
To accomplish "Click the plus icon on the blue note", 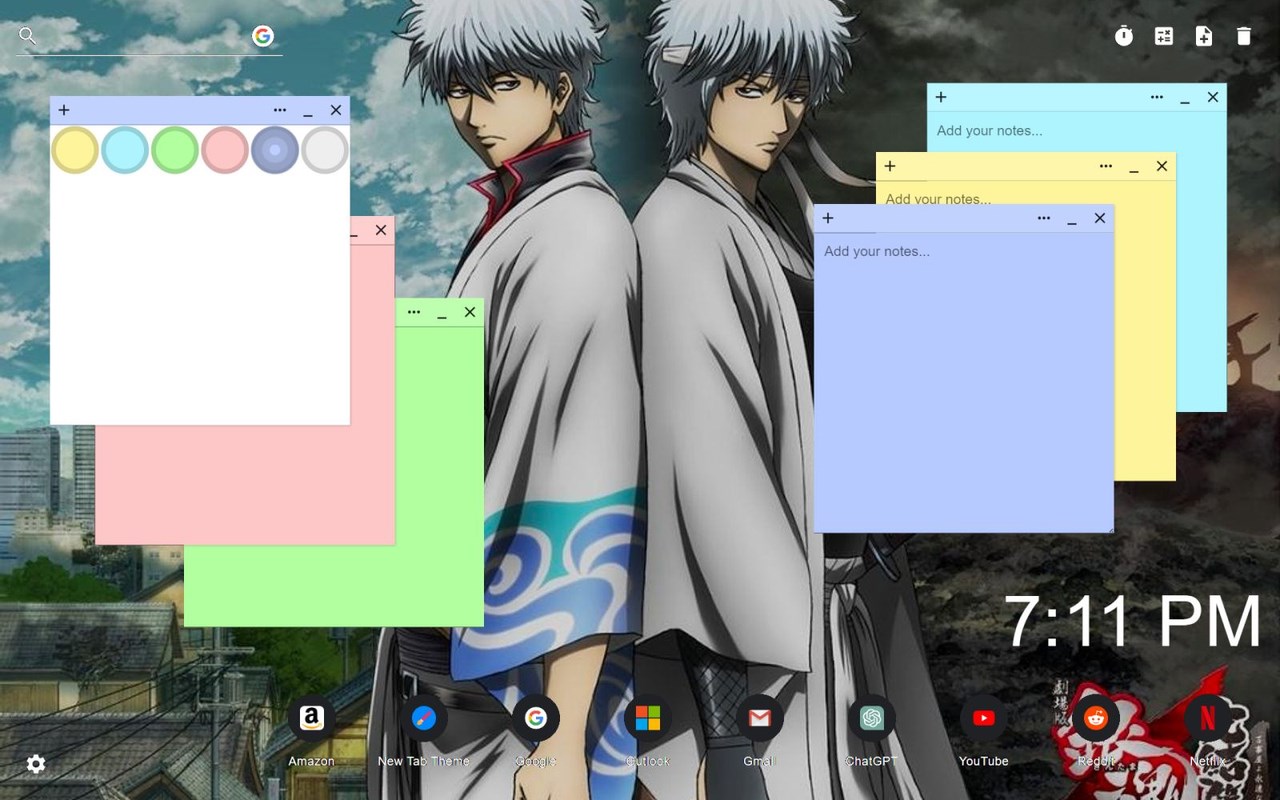I will click(828, 218).
